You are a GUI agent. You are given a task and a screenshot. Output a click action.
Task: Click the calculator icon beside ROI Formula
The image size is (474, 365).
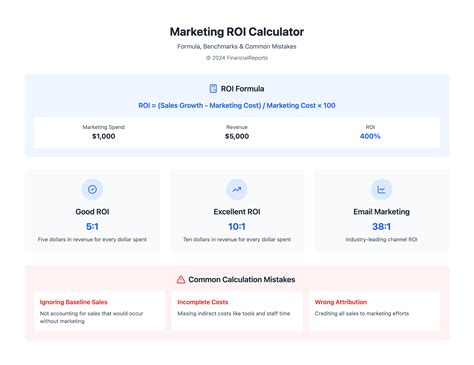pyautogui.click(x=213, y=88)
